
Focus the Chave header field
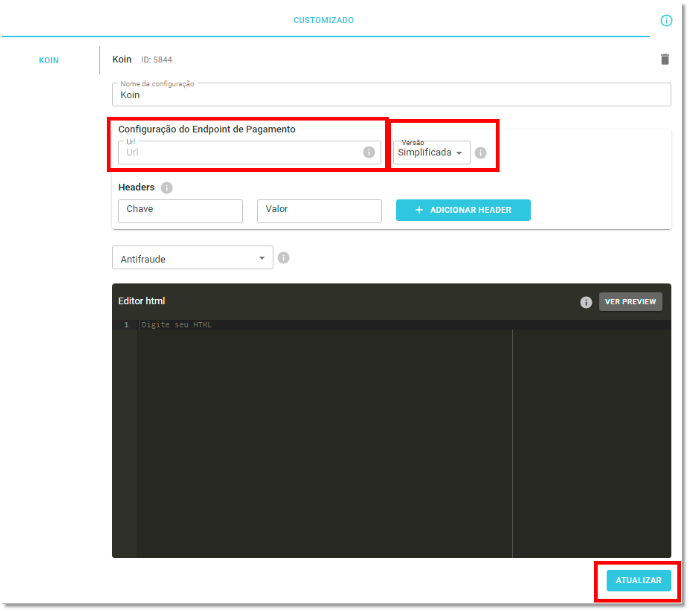pos(180,211)
